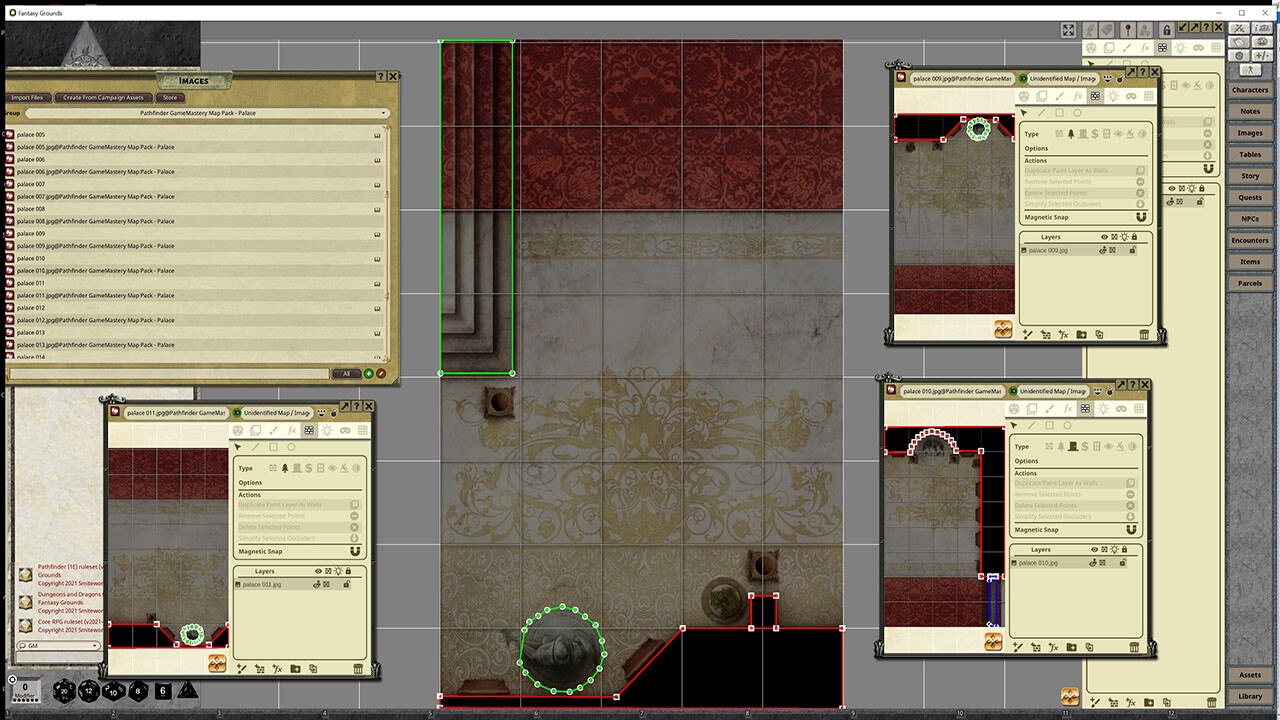The image size is (1280, 720).
Task: Click Create From Campaign Assets button
Action: coord(103,98)
